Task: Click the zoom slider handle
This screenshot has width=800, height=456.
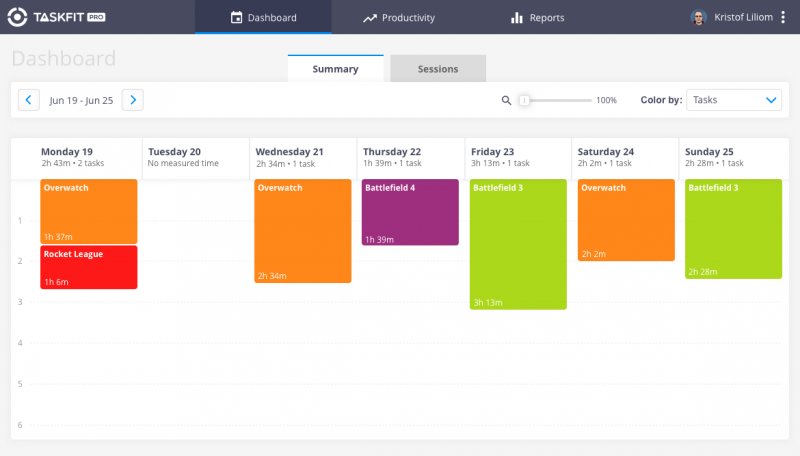Action: click(524, 100)
